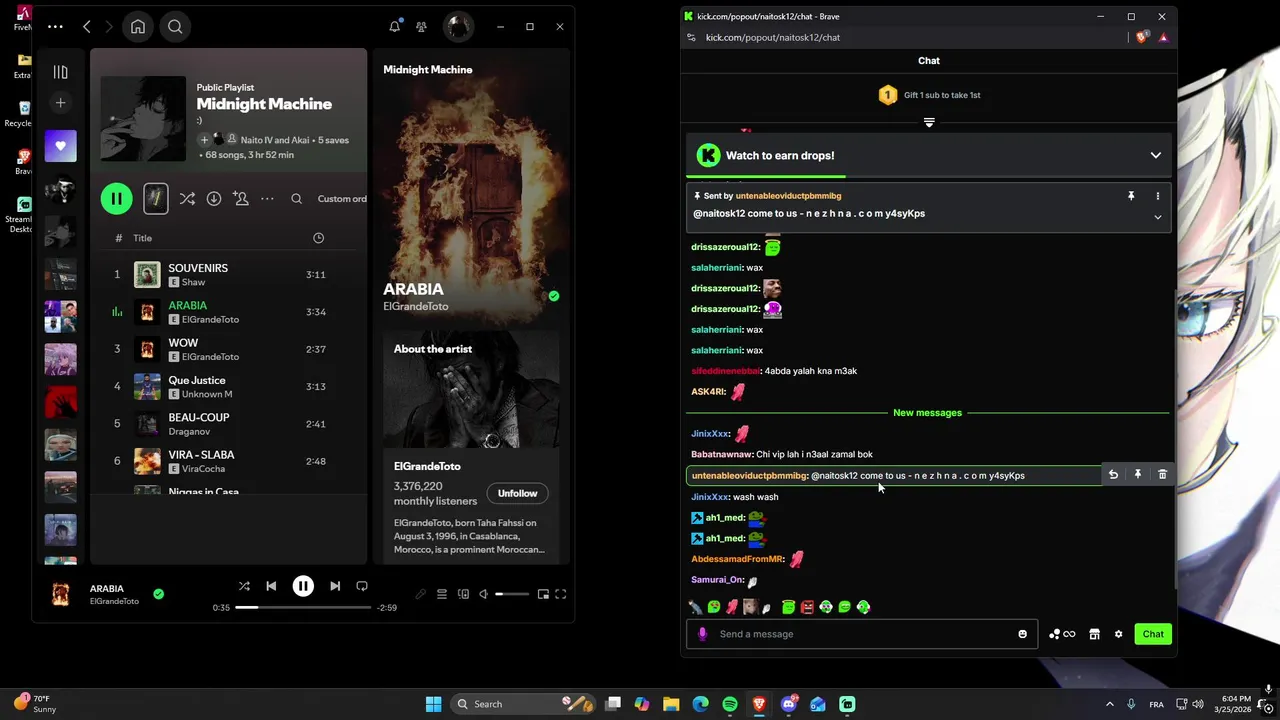Sort tracks by the Title column header

[143, 238]
